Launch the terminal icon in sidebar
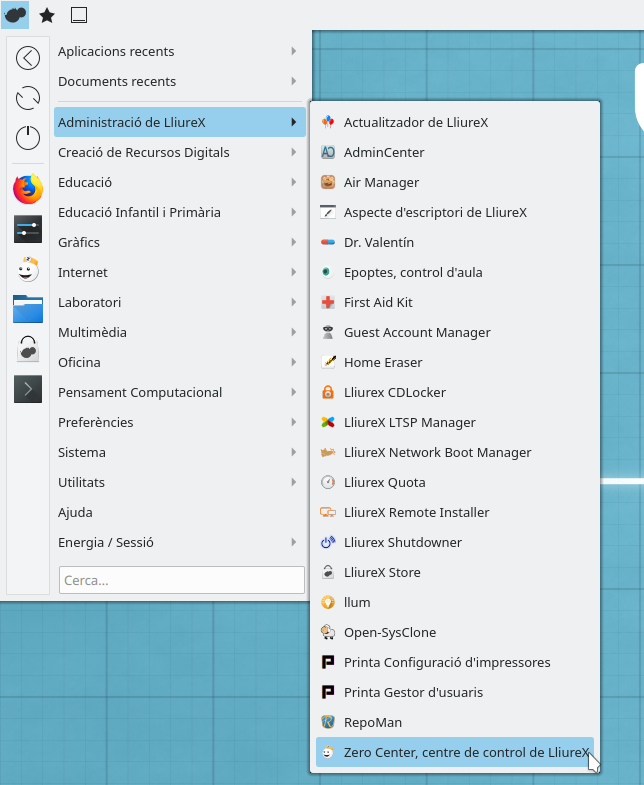 coord(28,388)
